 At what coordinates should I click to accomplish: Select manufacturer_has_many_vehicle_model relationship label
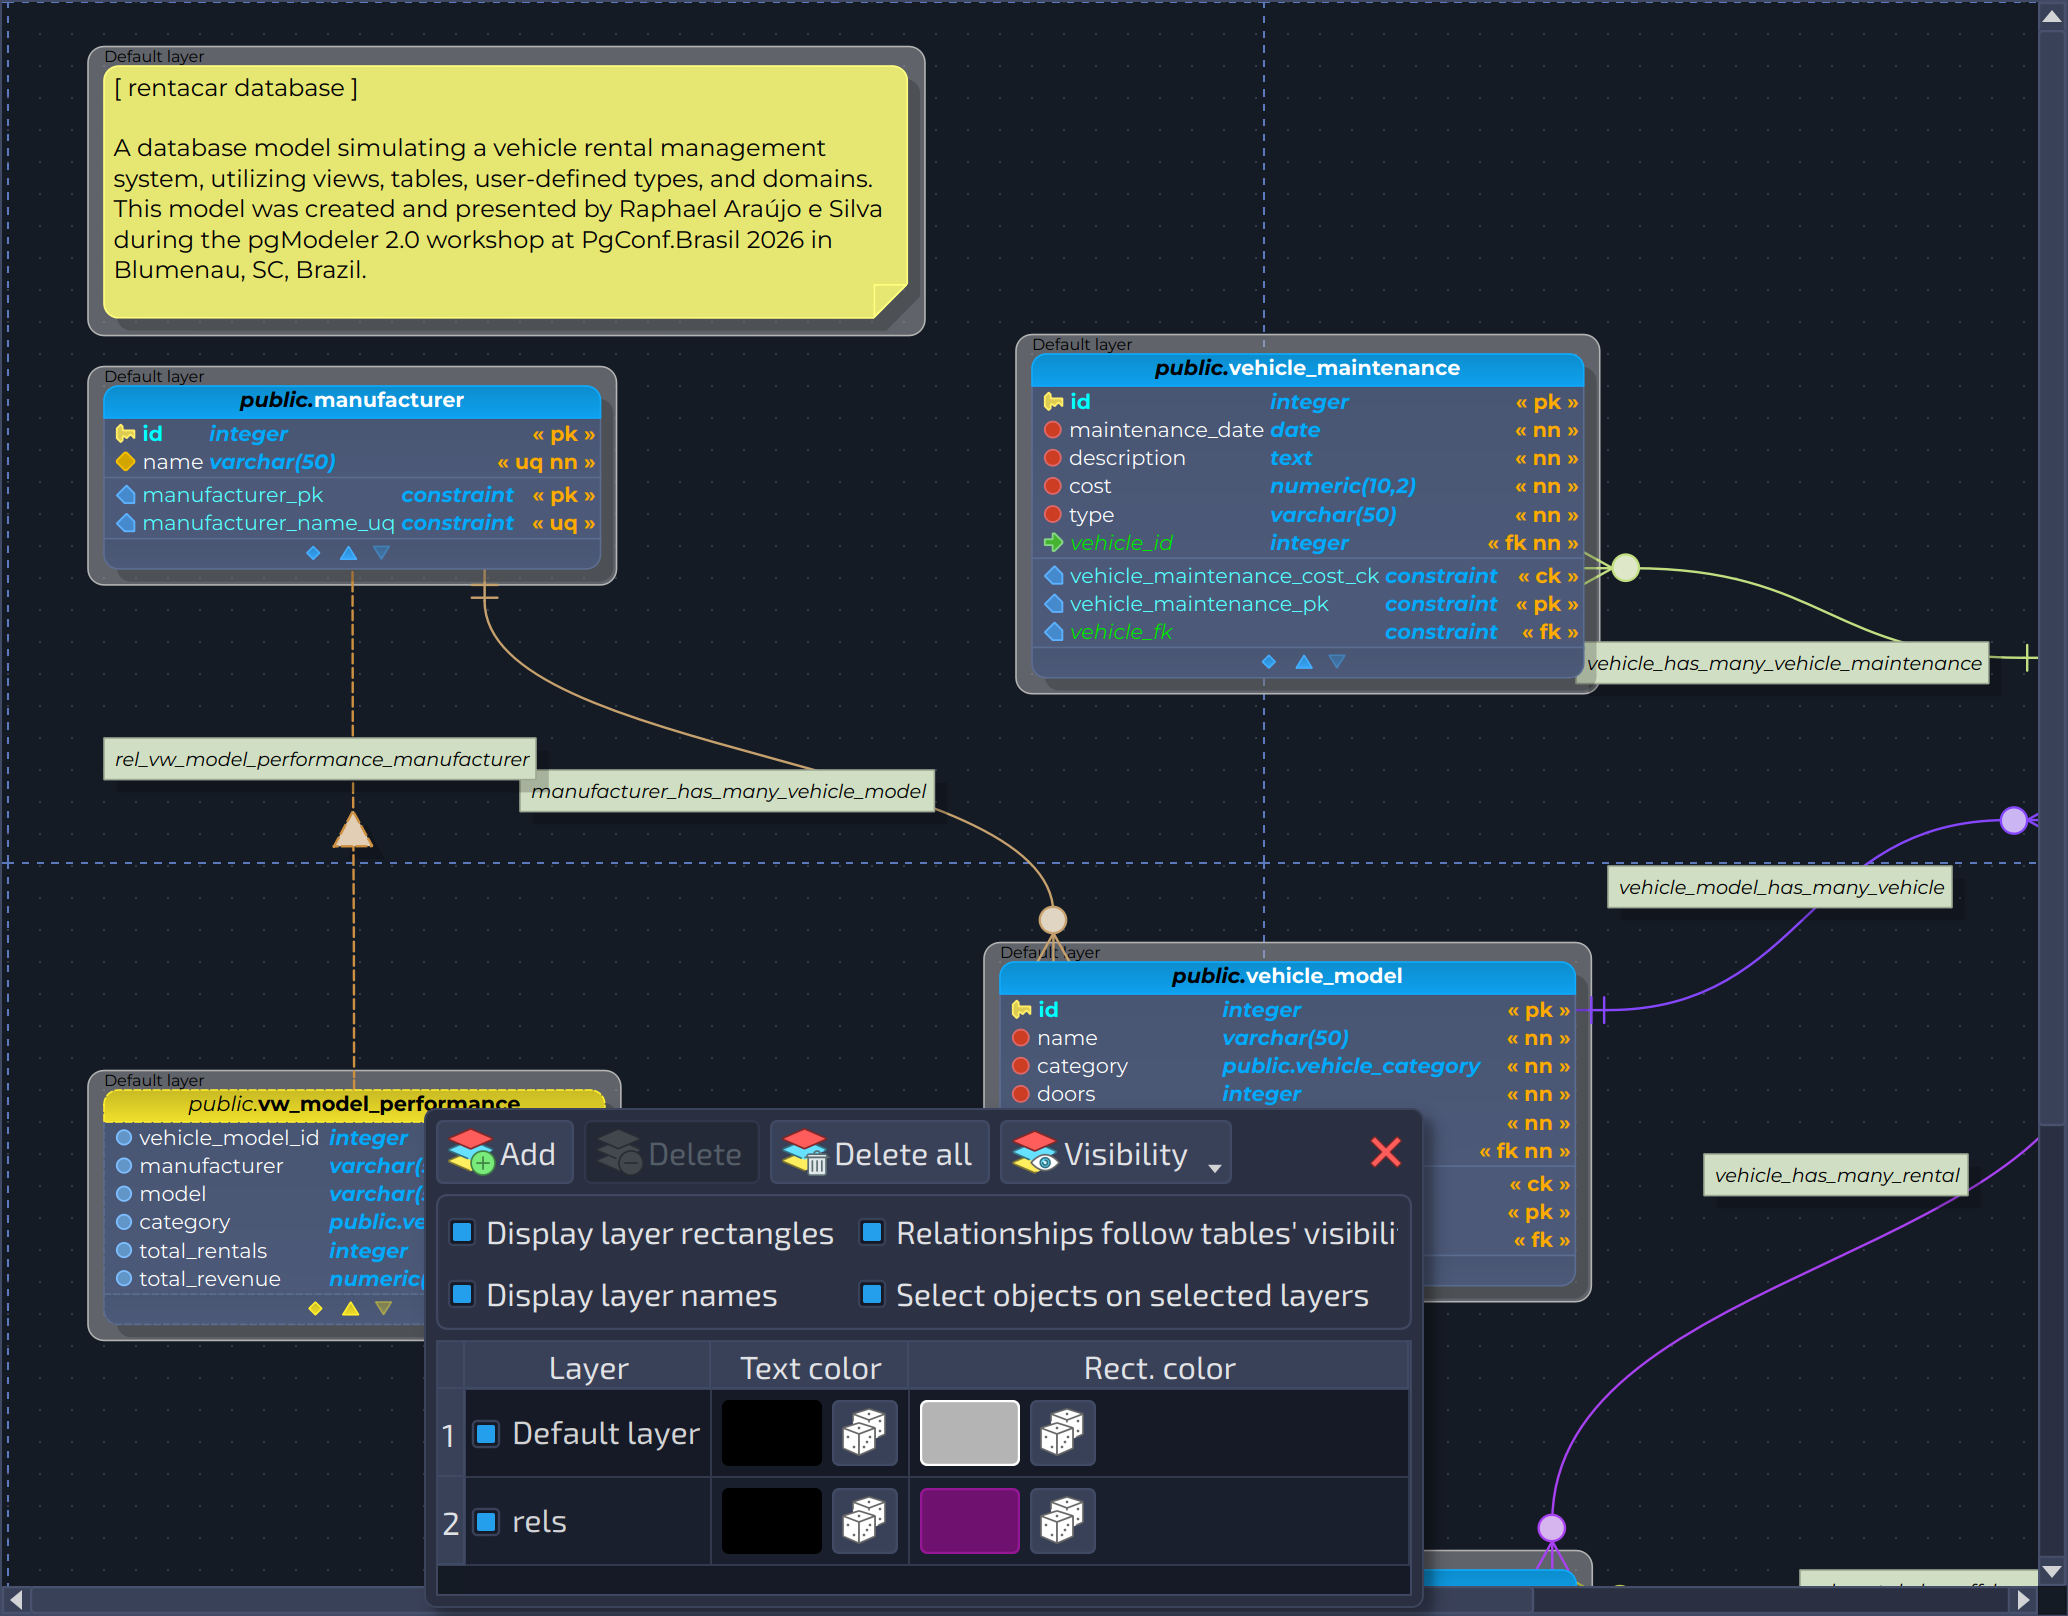click(x=728, y=791)
